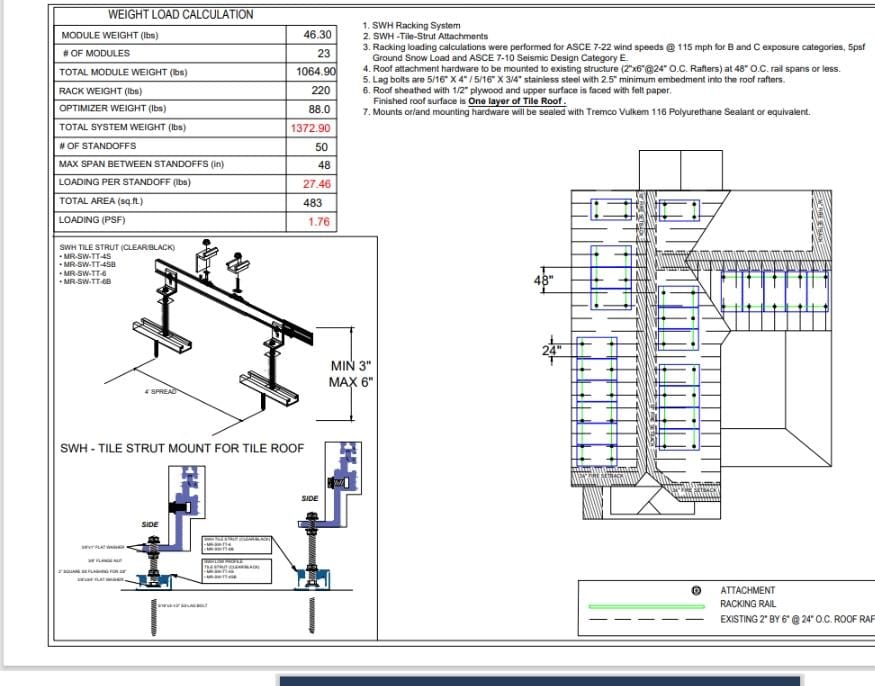Click the 48" dimension on roof plan
Screen dimensions: 875x686
pos(544,280)
